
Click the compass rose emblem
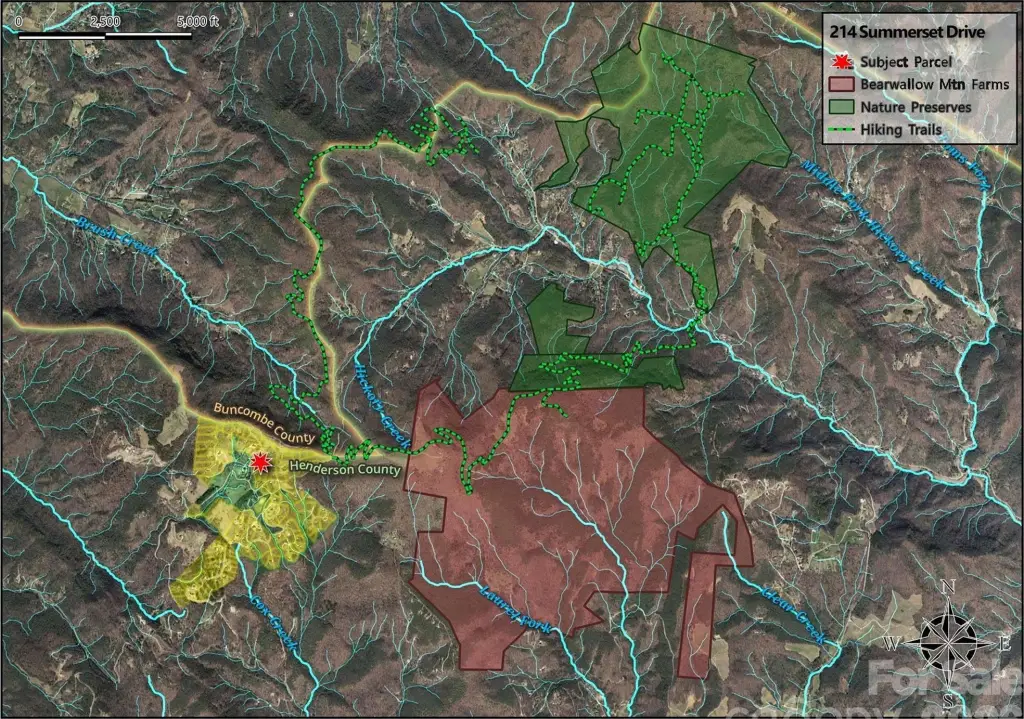click(x=948, y=642)
